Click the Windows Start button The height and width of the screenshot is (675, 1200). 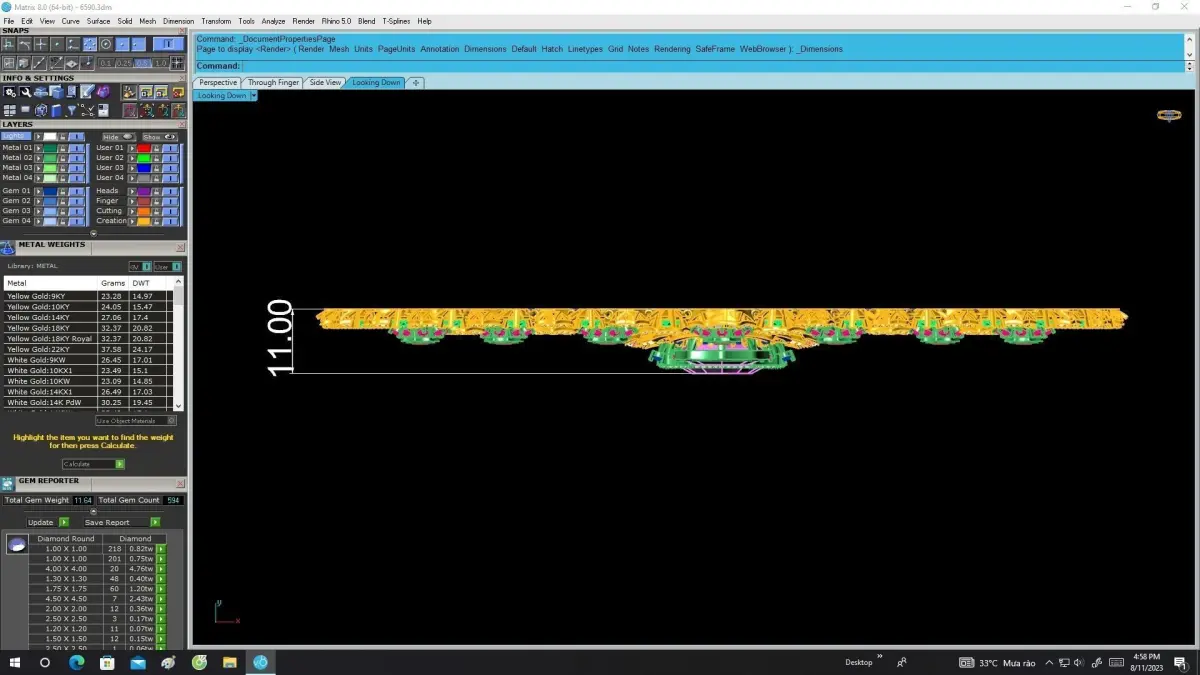[x=15, y=662]
